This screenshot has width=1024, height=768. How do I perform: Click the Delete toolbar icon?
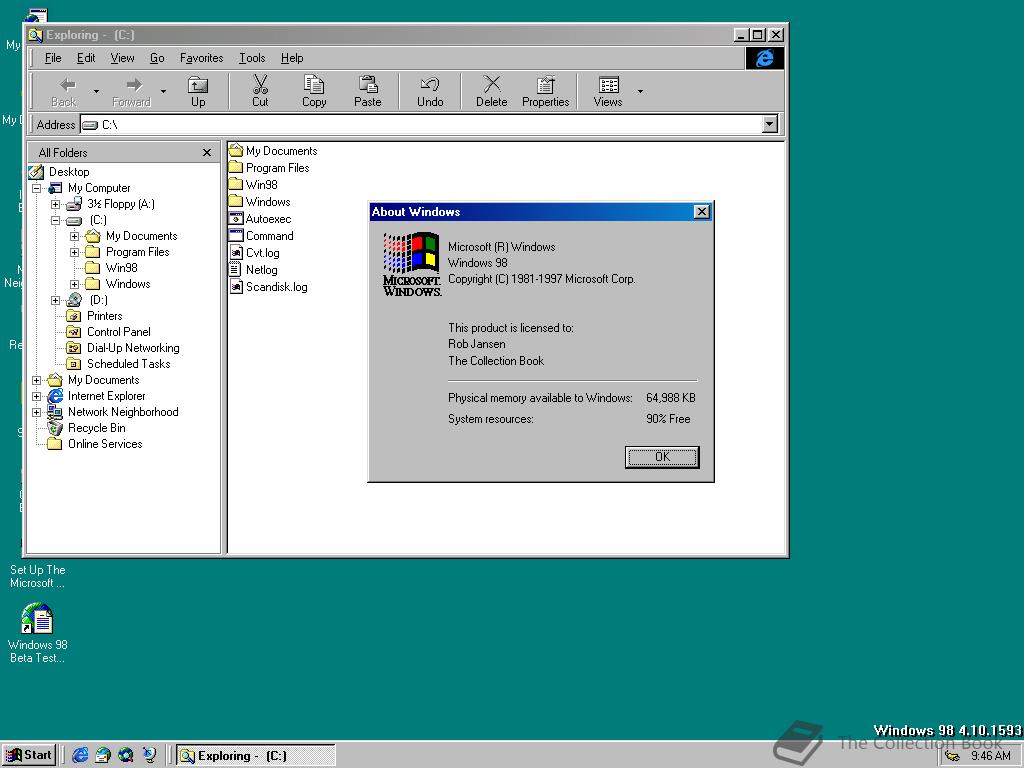point(491,90)
